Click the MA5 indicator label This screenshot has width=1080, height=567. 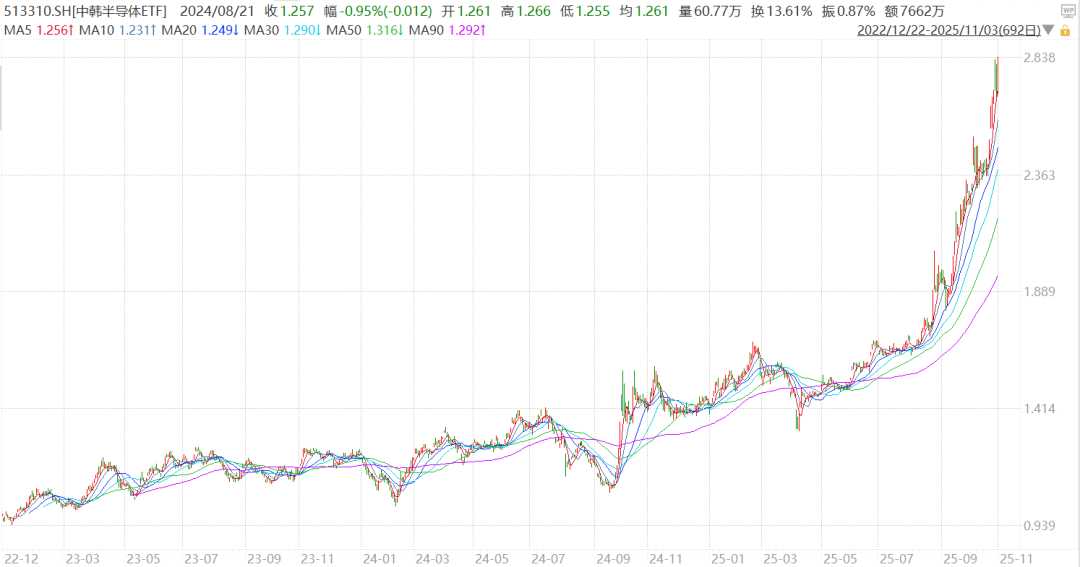[x=18, y=30]
